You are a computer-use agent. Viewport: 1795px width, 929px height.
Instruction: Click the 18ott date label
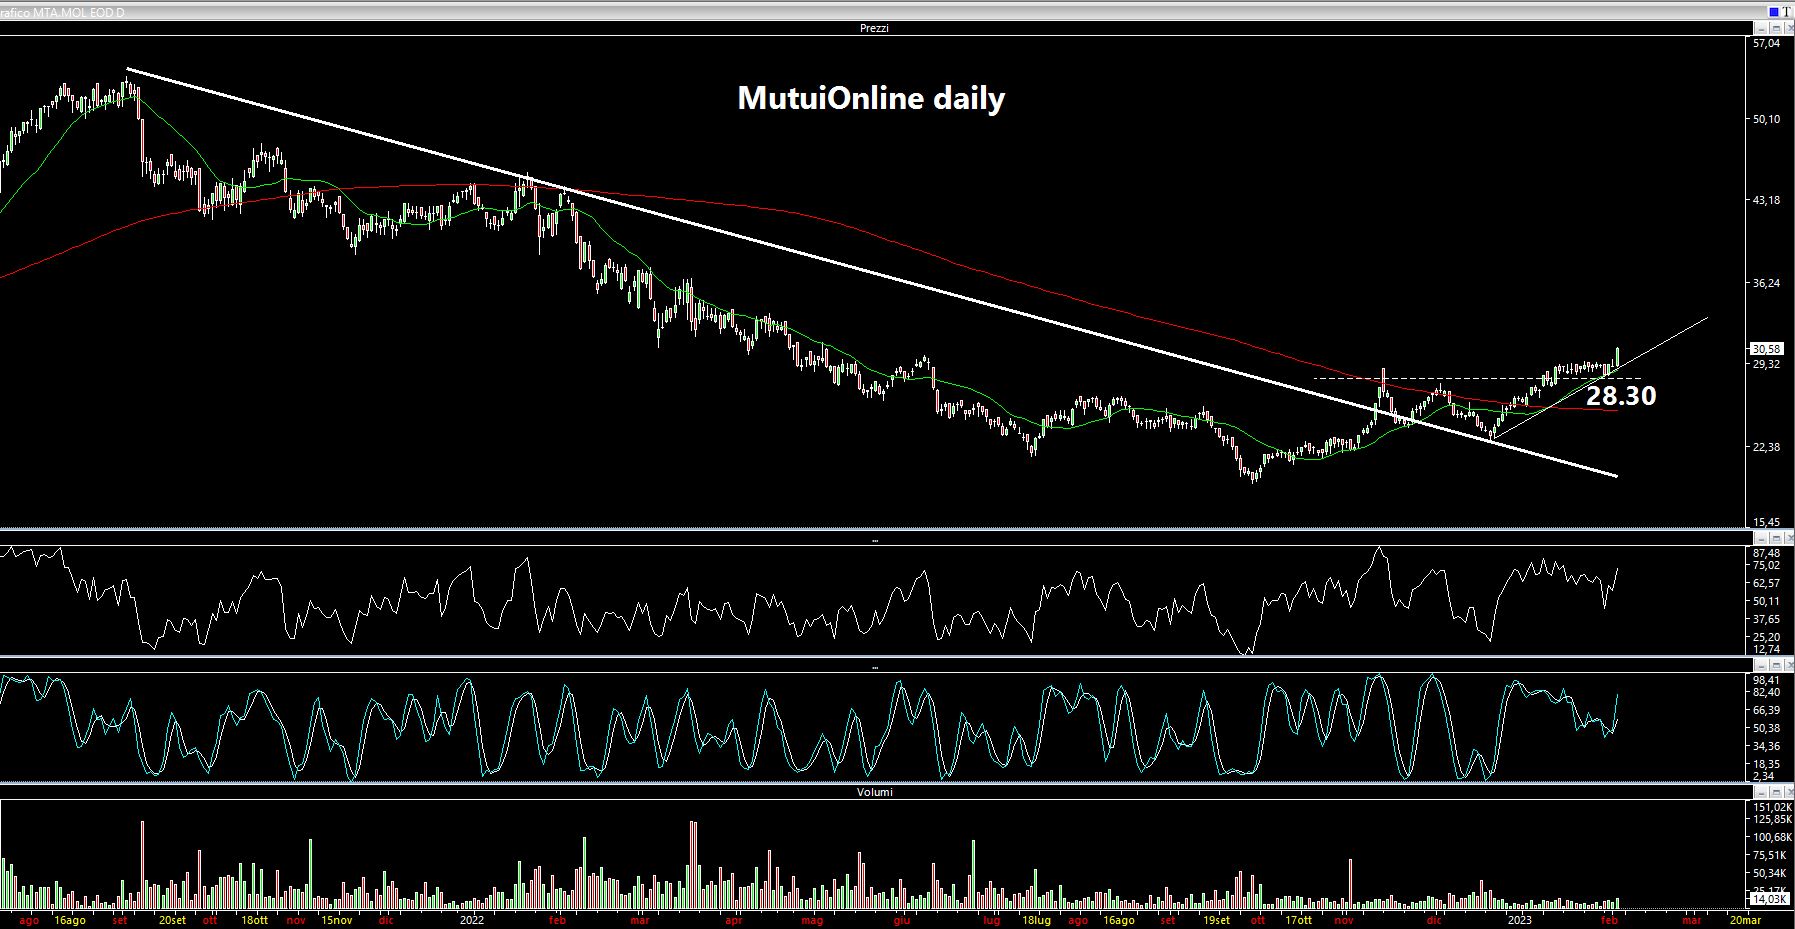coord(254,920)
